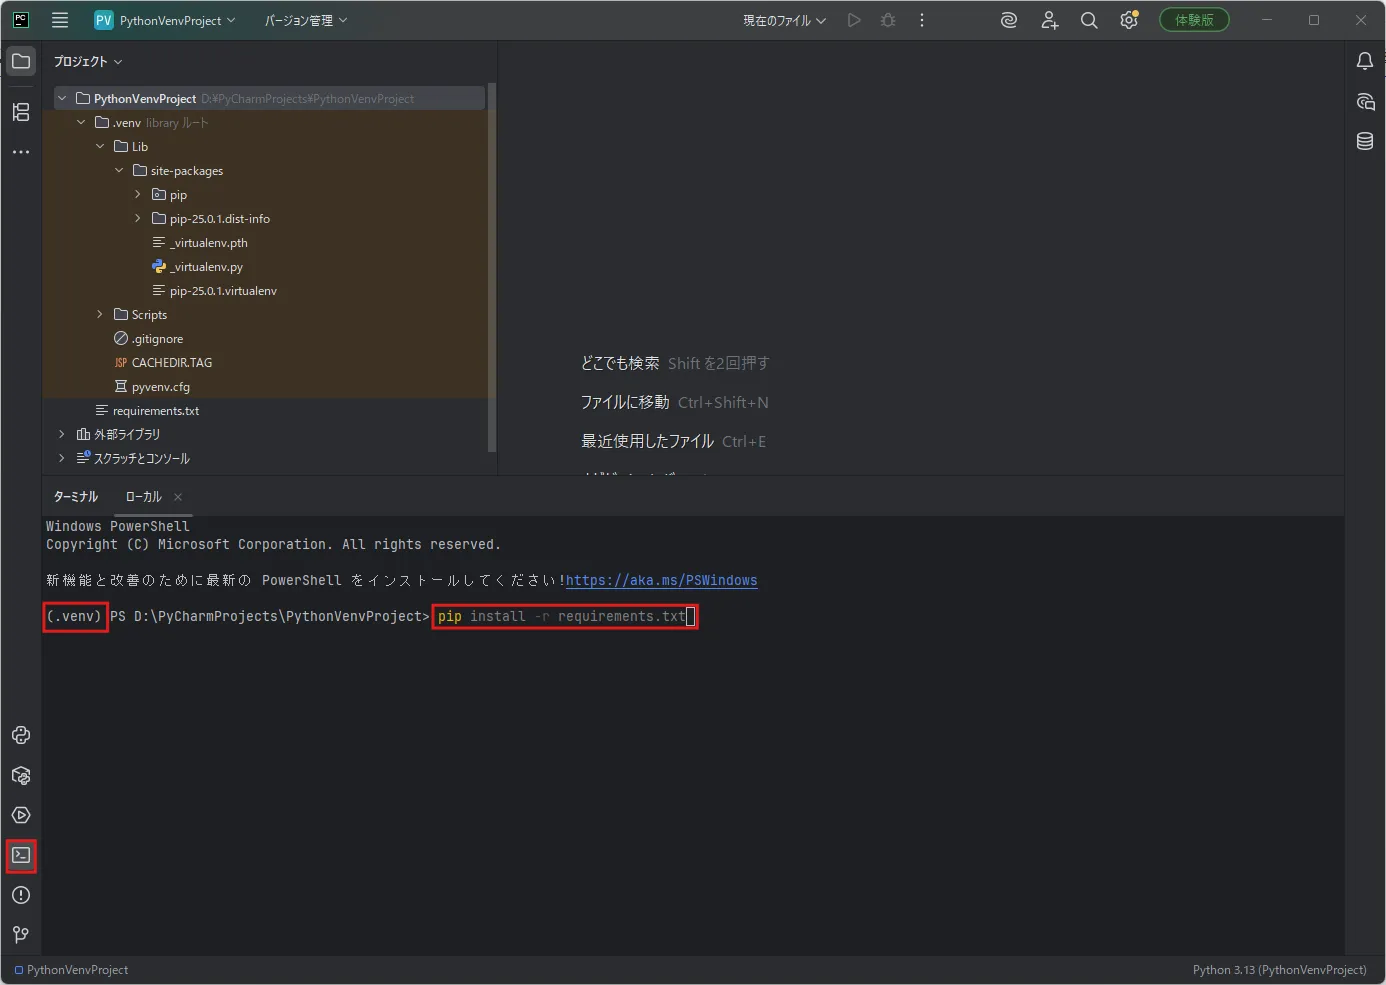Collapse the .venv folder node
1386x985 pixels.
81,122
